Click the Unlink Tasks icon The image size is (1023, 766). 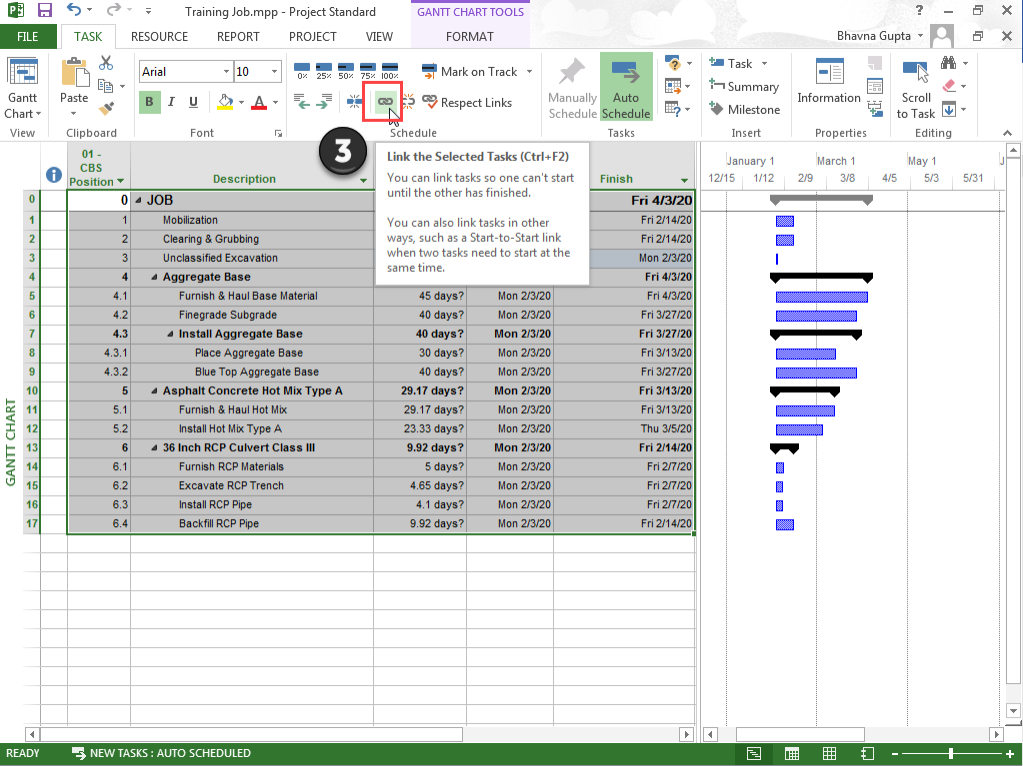pyautogui.click(x=408, y=101)
